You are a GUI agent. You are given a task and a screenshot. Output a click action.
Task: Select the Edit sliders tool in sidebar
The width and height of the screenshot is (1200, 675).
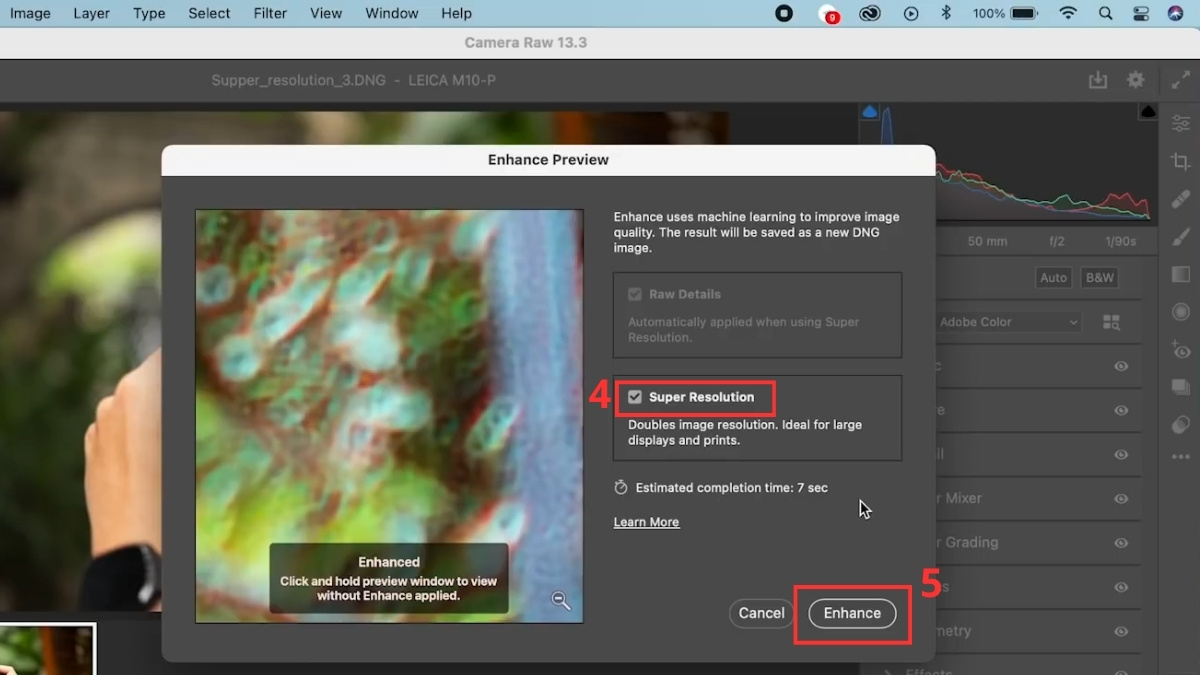pyautogui.click(x=1181, y=123)
